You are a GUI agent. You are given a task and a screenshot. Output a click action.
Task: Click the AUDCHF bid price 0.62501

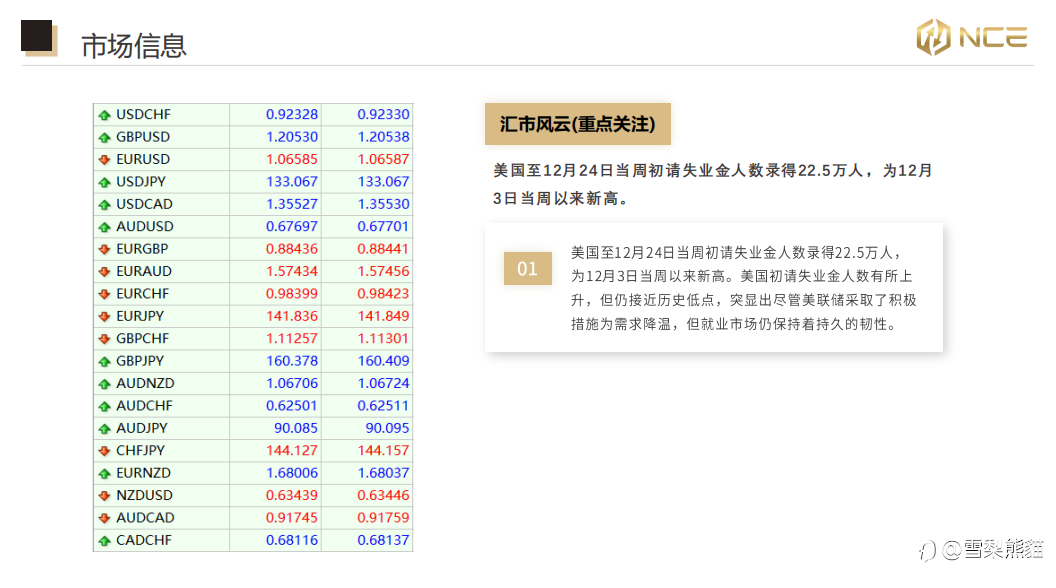coord(292,405)
